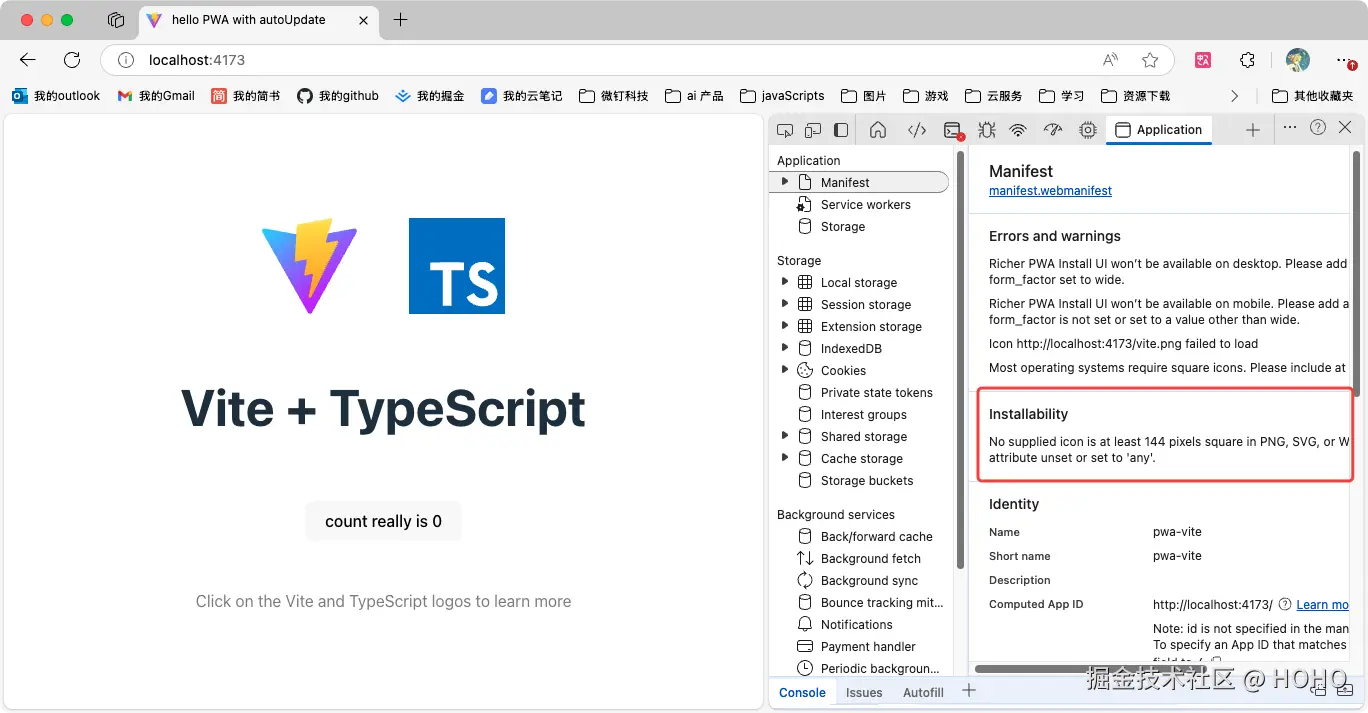The width and height of the screenshot is (1368, 713).
Task: Open the tab actions icon left of the tab
Action: tap(116, 20)
